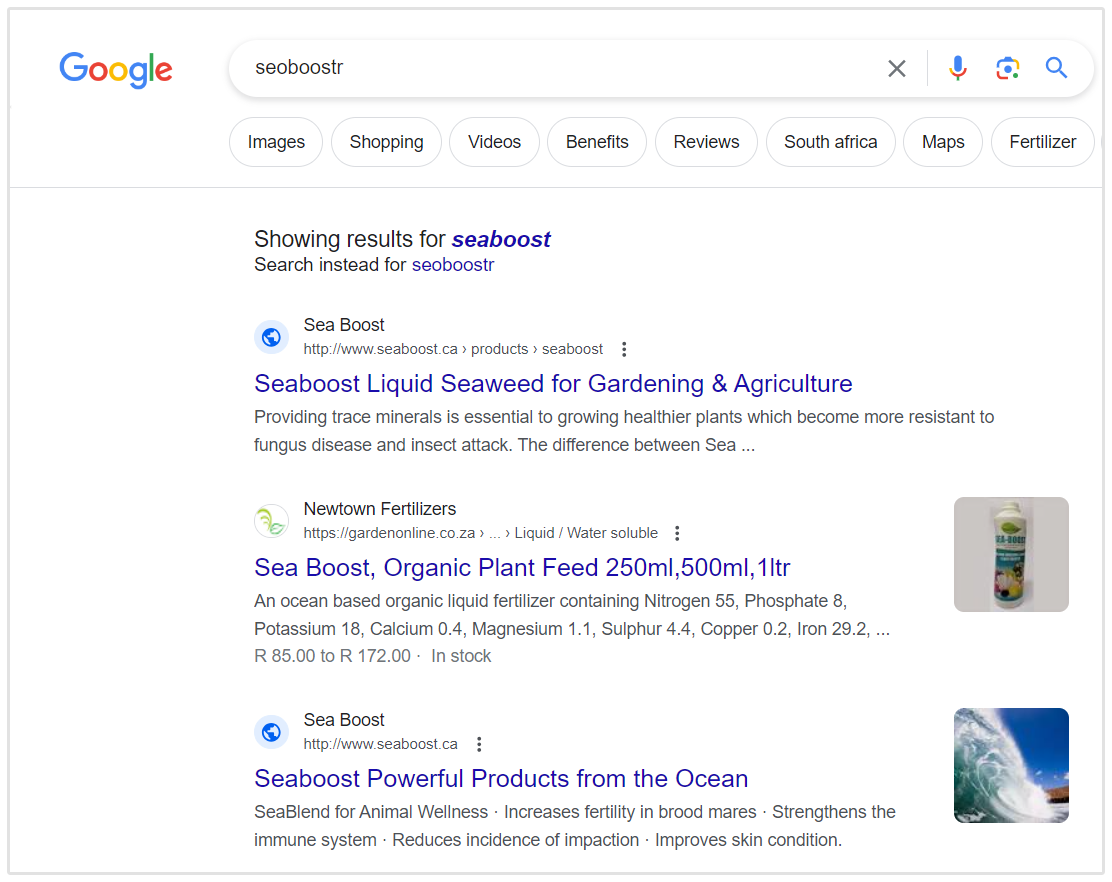Start a voice search with microphone
This screenshot has height=882, width=1112.
[x=958, y=68]
